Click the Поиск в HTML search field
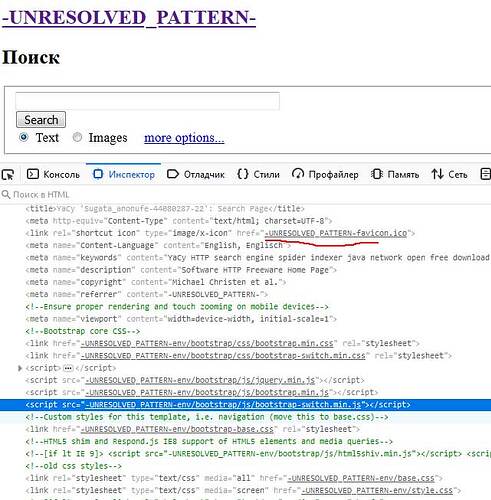 [x=245, y=194]
